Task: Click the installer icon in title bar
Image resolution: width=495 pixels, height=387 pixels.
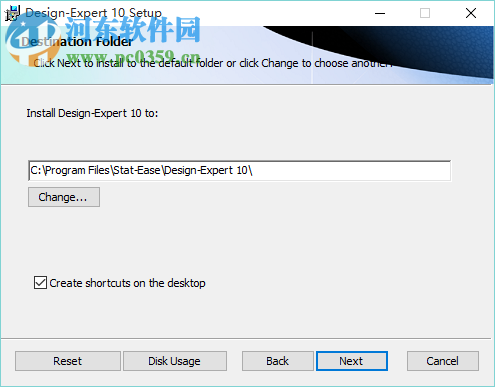Action: tap(13, 13)
